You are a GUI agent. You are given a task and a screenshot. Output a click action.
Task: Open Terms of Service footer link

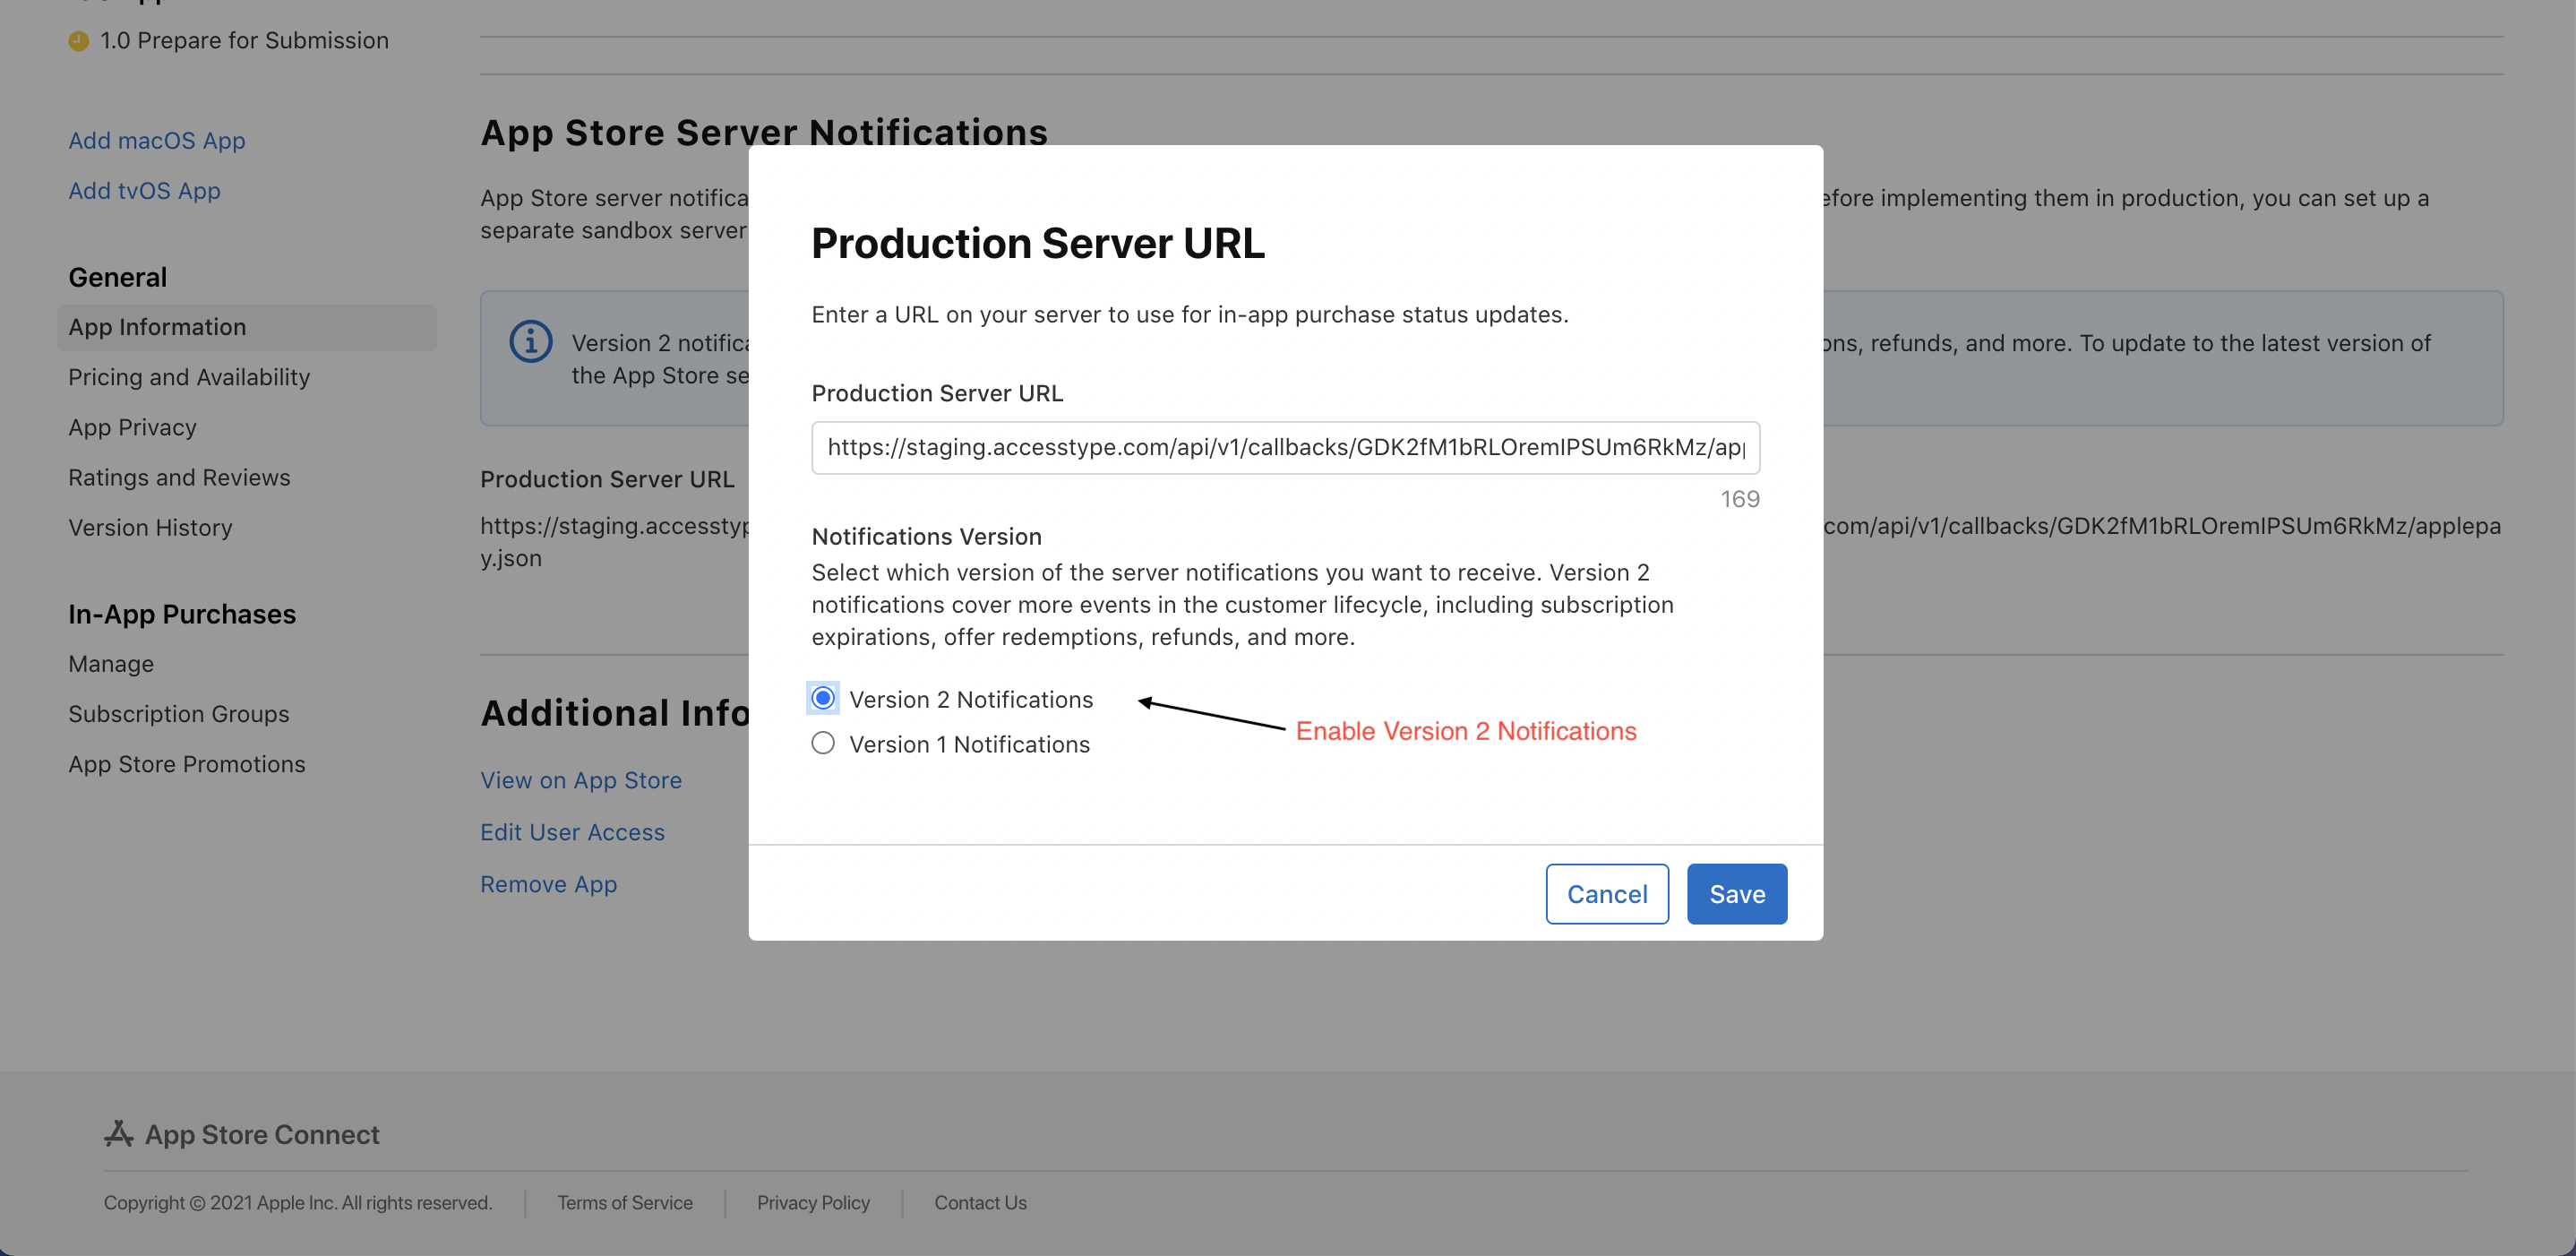point(625,1202)
